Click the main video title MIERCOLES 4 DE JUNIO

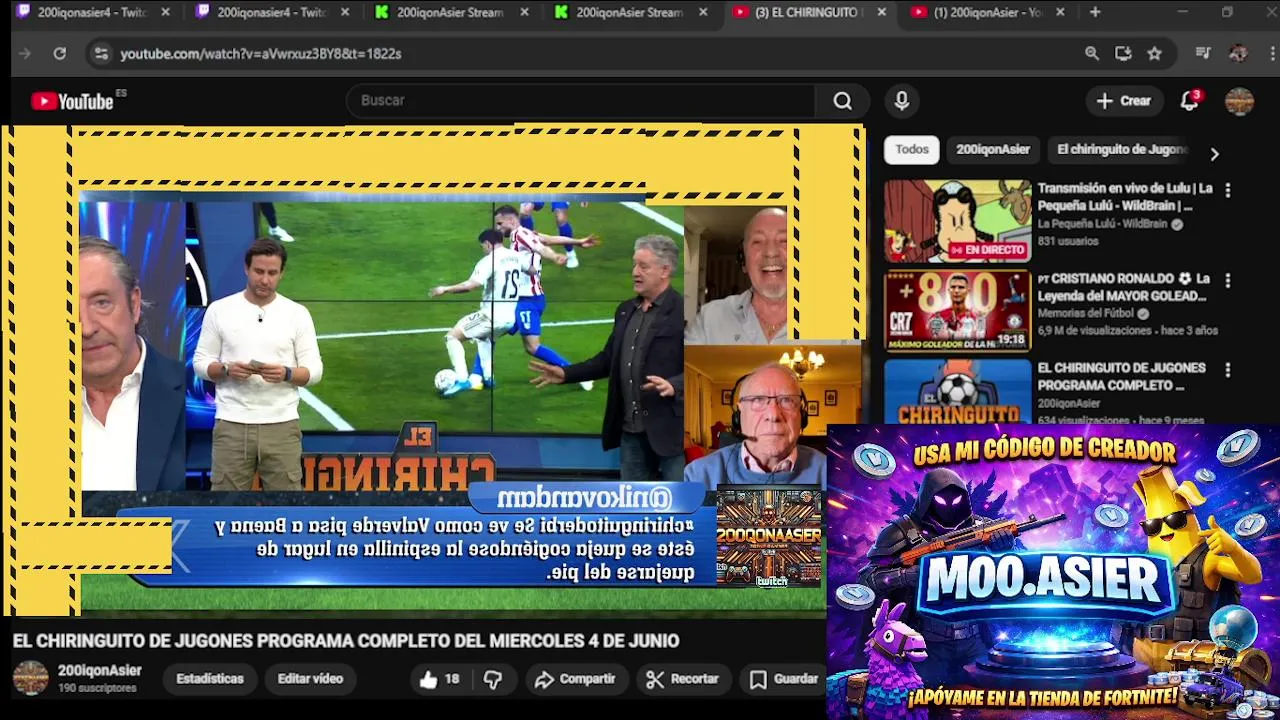346,641
